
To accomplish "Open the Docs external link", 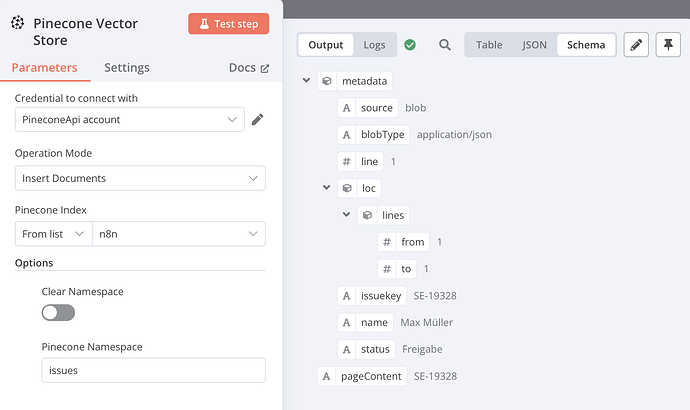I will [x=249, y=68].
